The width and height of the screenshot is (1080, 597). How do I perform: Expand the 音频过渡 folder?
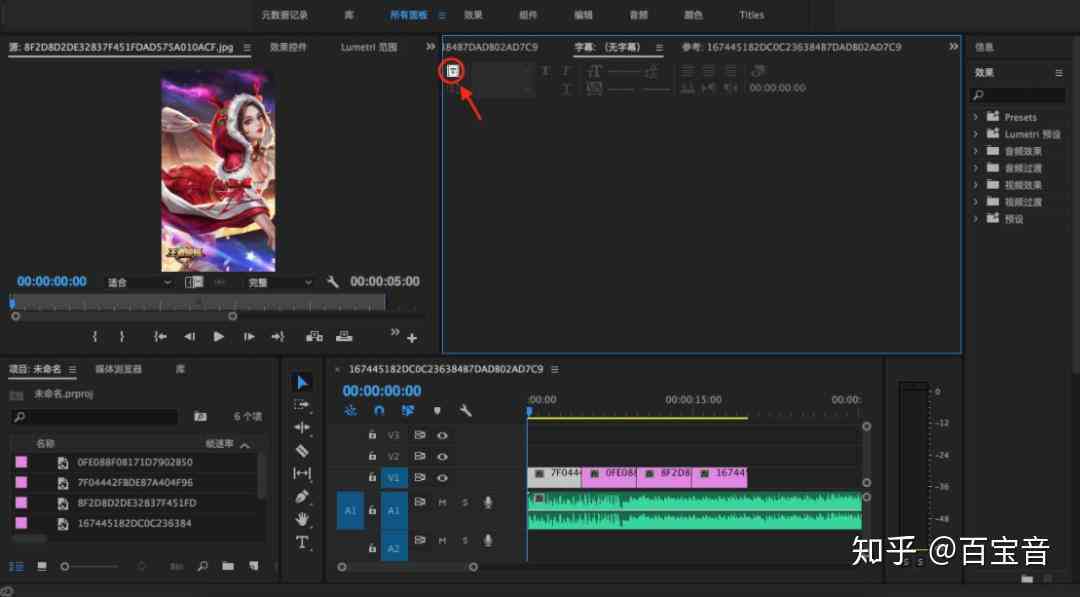(x=975, y=168)
